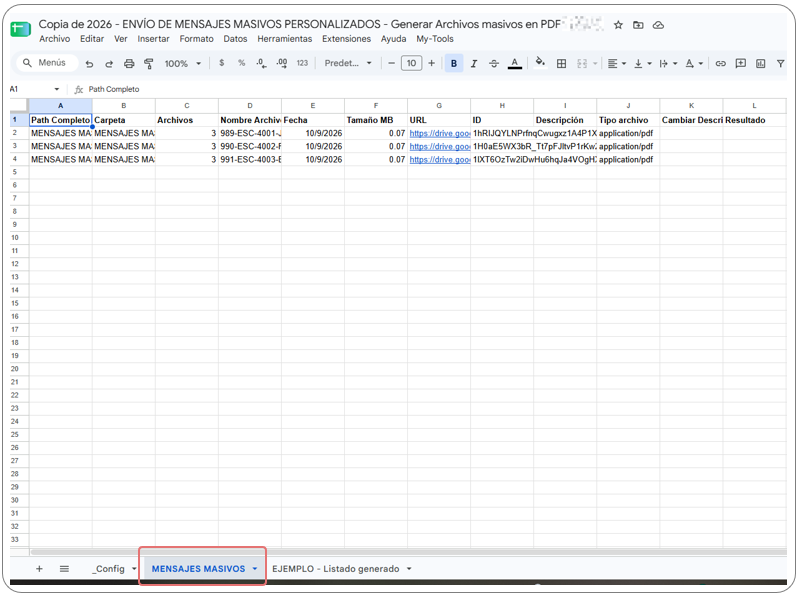This screenshot has width=800, height=599.
Task: Open horizontal align dropdown
Action: pos(616,64)
